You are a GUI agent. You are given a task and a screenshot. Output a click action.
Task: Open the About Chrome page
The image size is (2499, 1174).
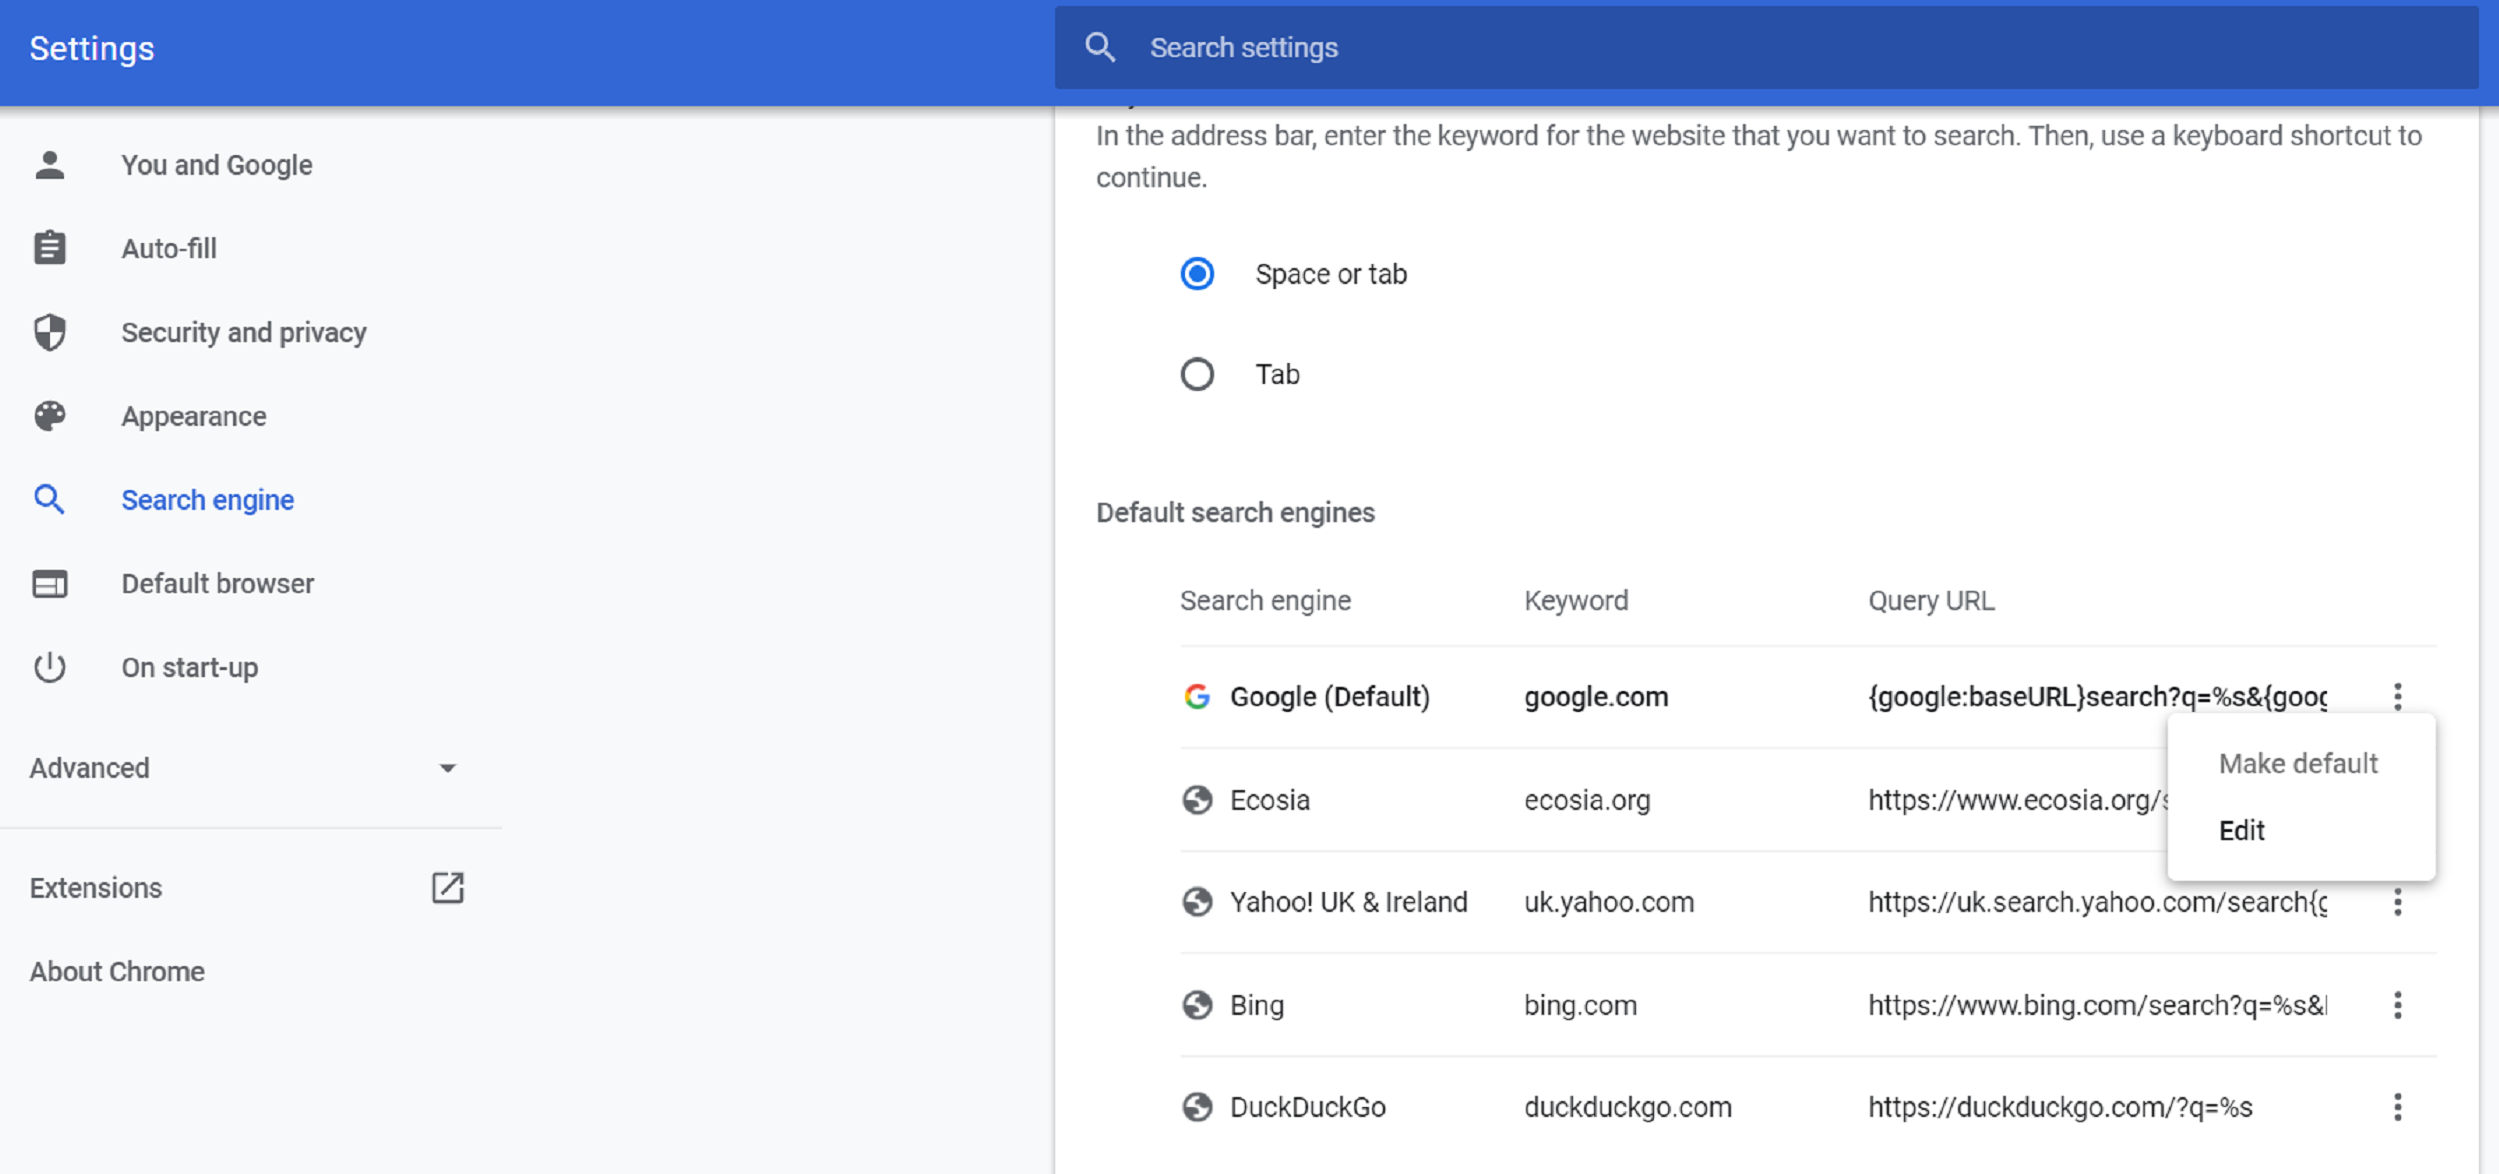pyautogui.click(x=117, y=972)
